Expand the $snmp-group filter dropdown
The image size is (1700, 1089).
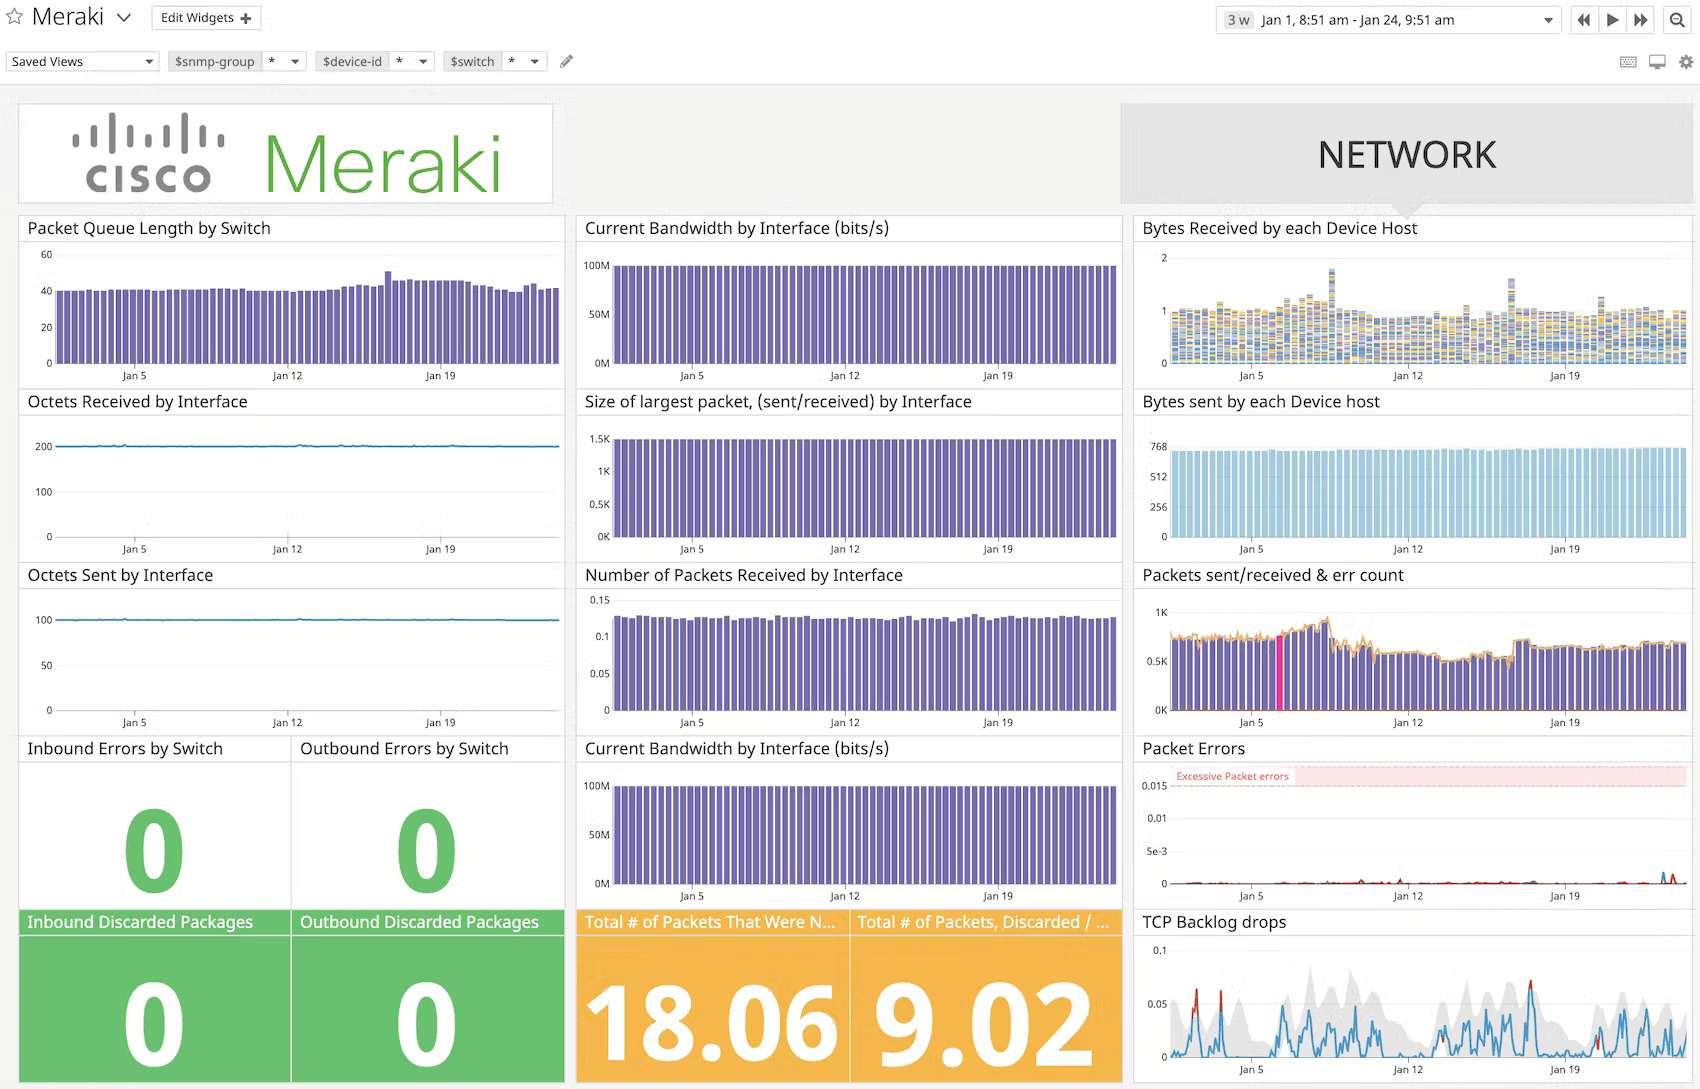click(x=296, y=61)
